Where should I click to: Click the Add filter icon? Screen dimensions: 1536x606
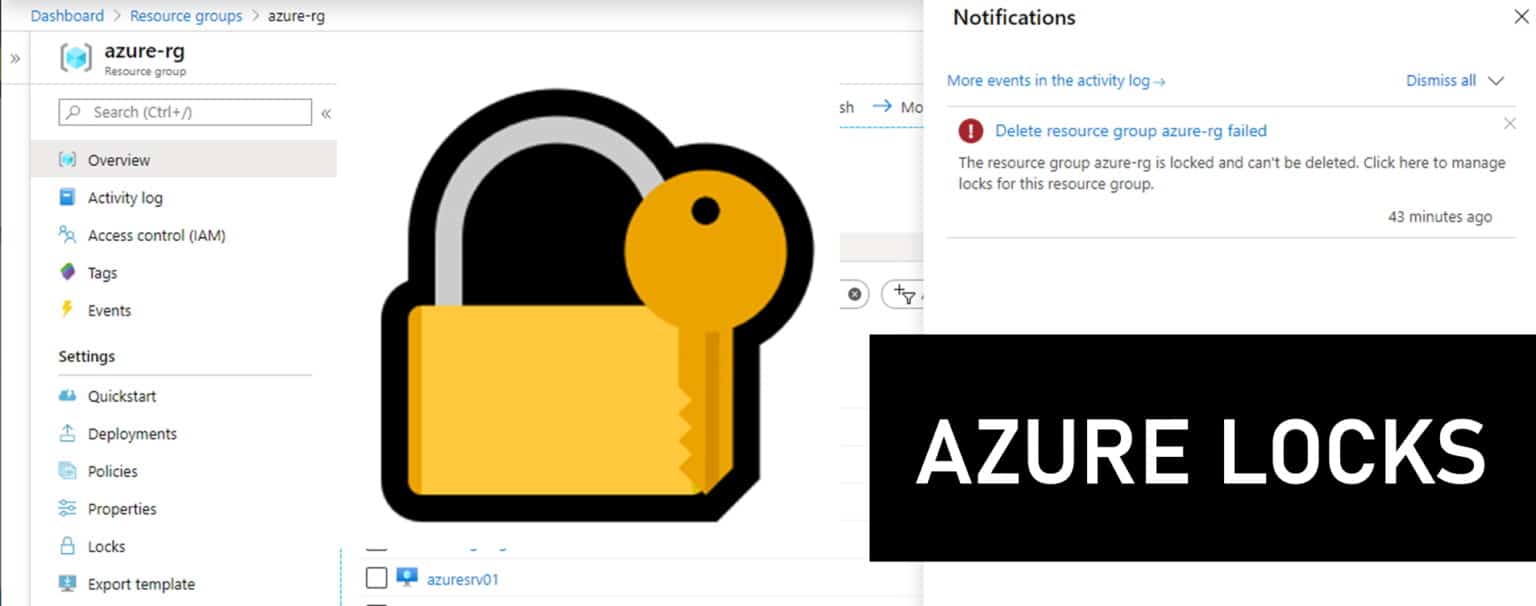click(906, 295)
